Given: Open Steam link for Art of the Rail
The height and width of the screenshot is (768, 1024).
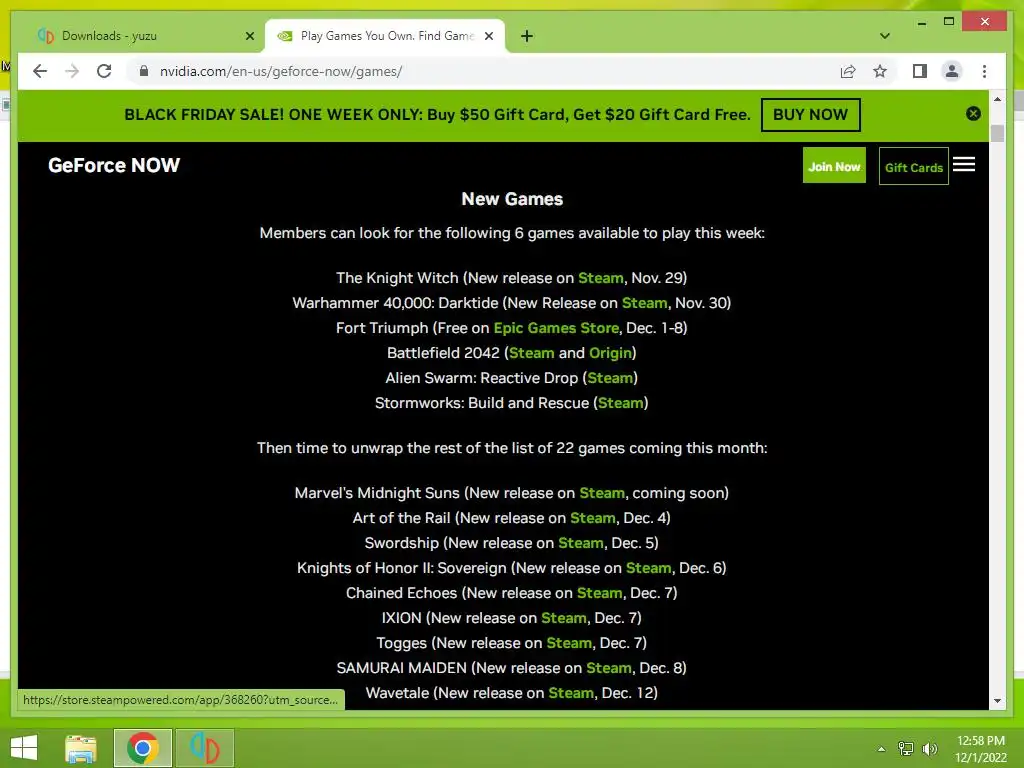Looking at the screenshot, I should click(x=593, y=518).
